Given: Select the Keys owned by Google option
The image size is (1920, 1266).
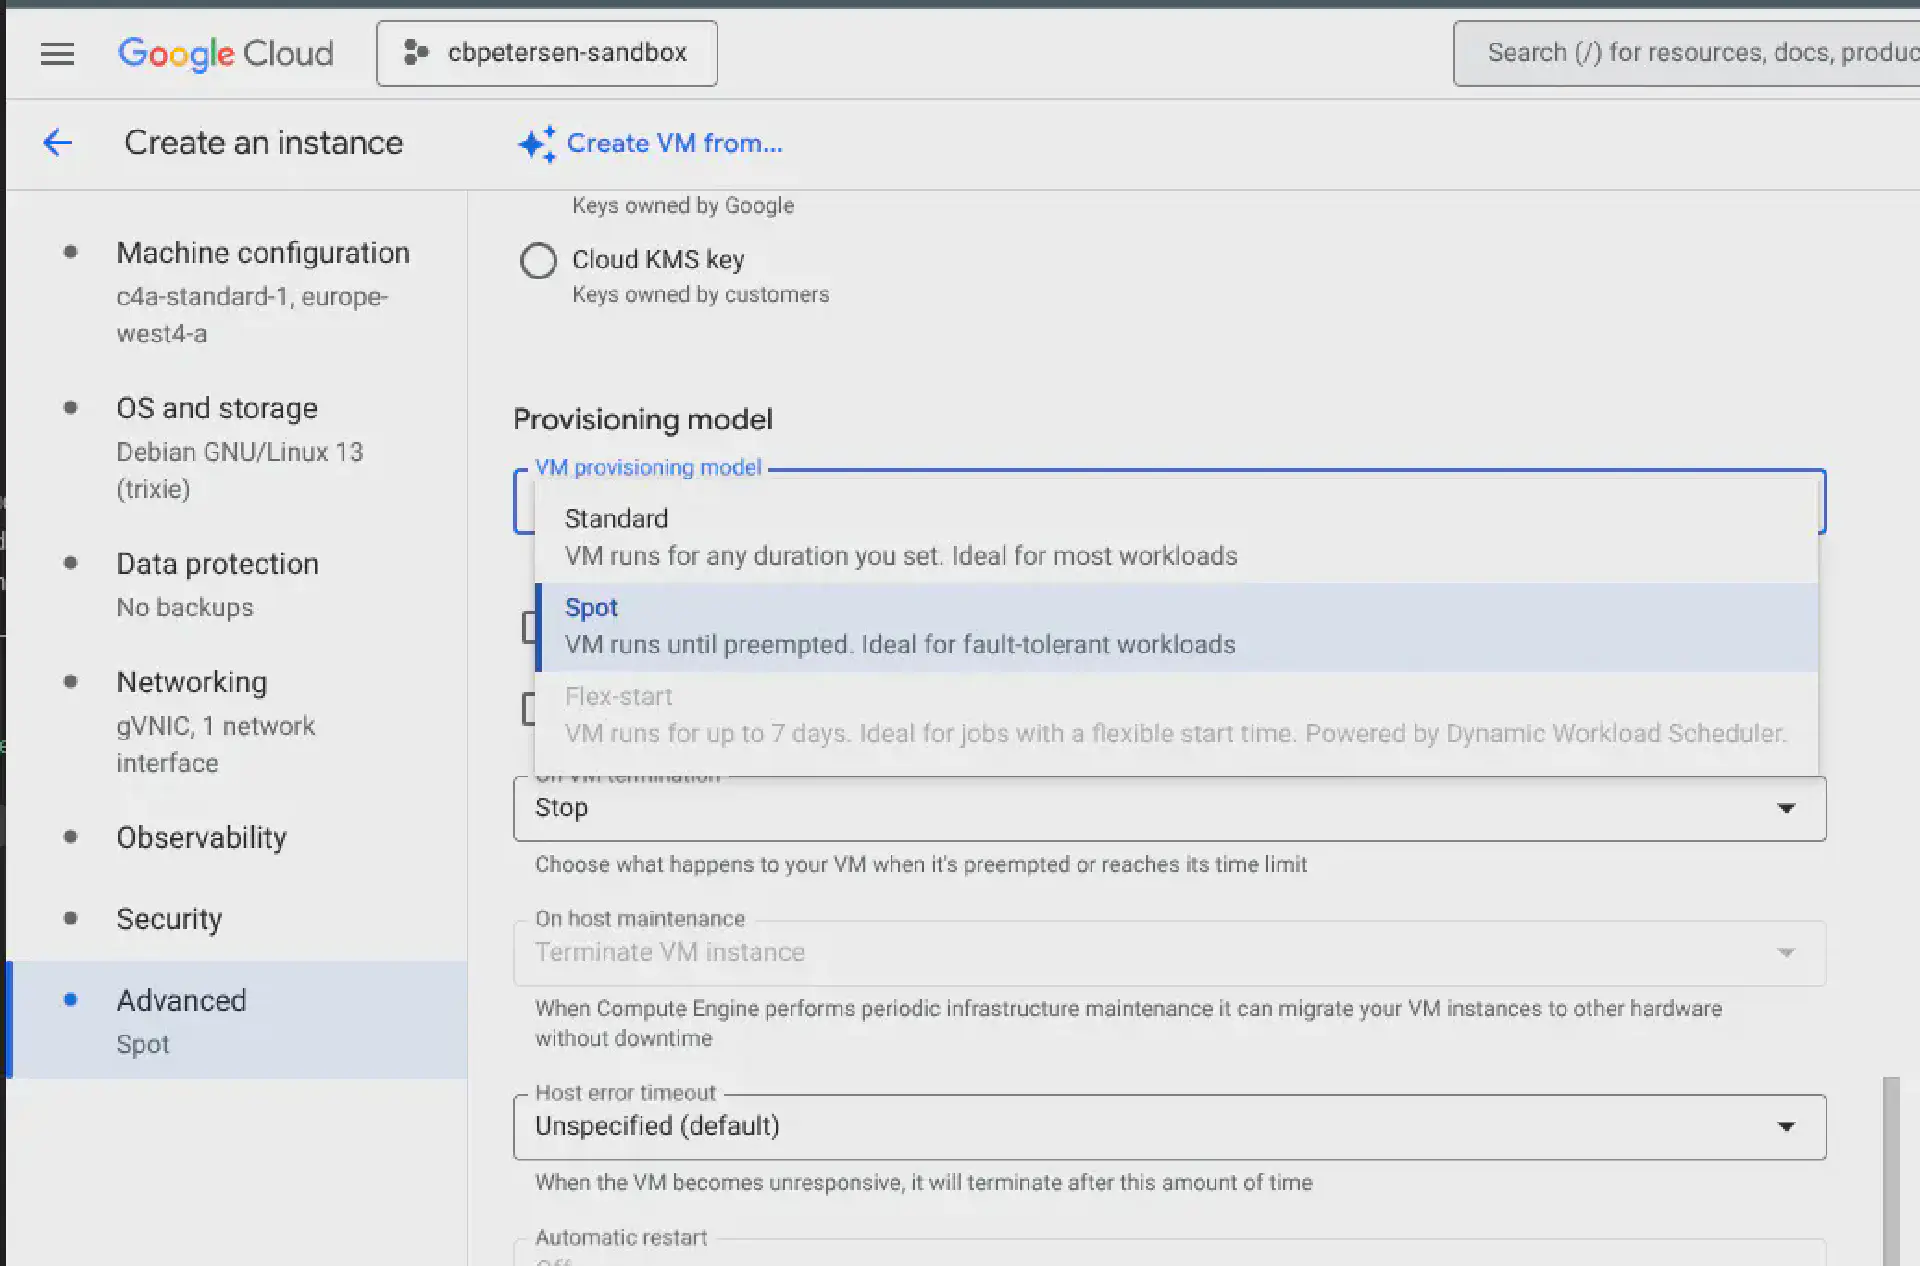Looking at the screenshot, I should pyautogui.click(x=683, y=205).
